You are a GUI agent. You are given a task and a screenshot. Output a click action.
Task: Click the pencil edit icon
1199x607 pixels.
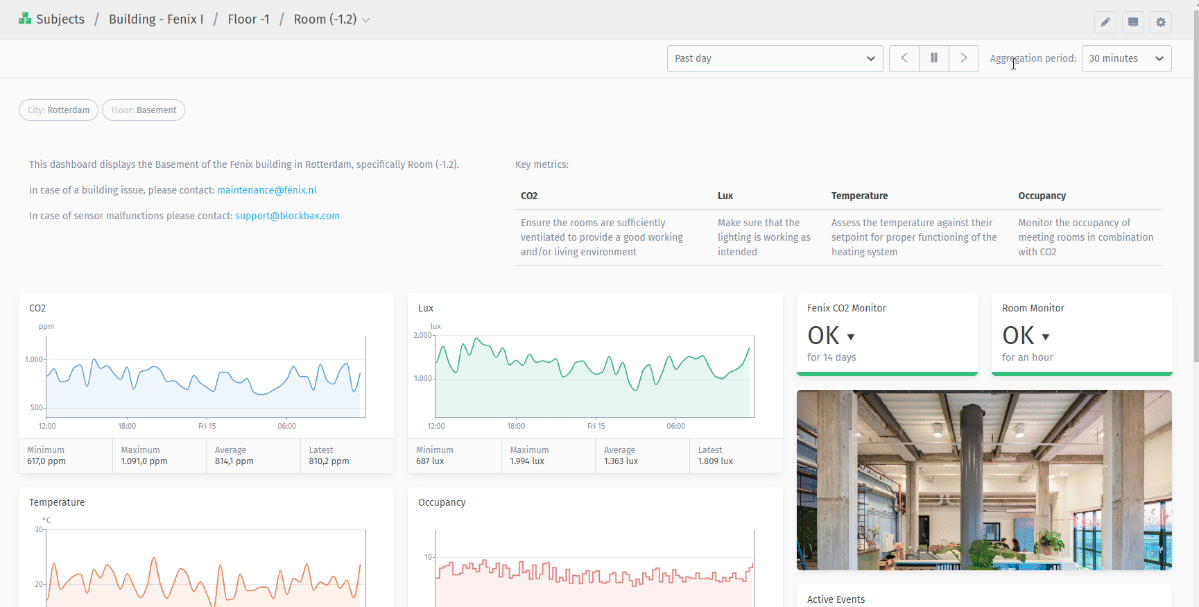pyautogui.click(x=1105, y=21)
